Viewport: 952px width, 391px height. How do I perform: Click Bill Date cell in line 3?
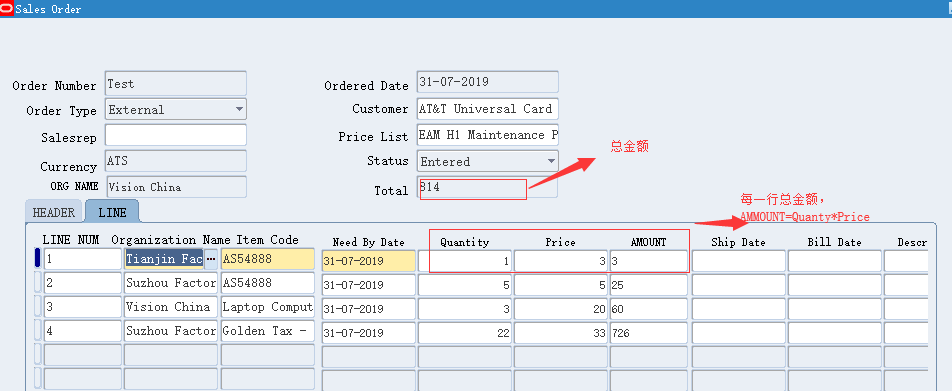click(835, 309)
